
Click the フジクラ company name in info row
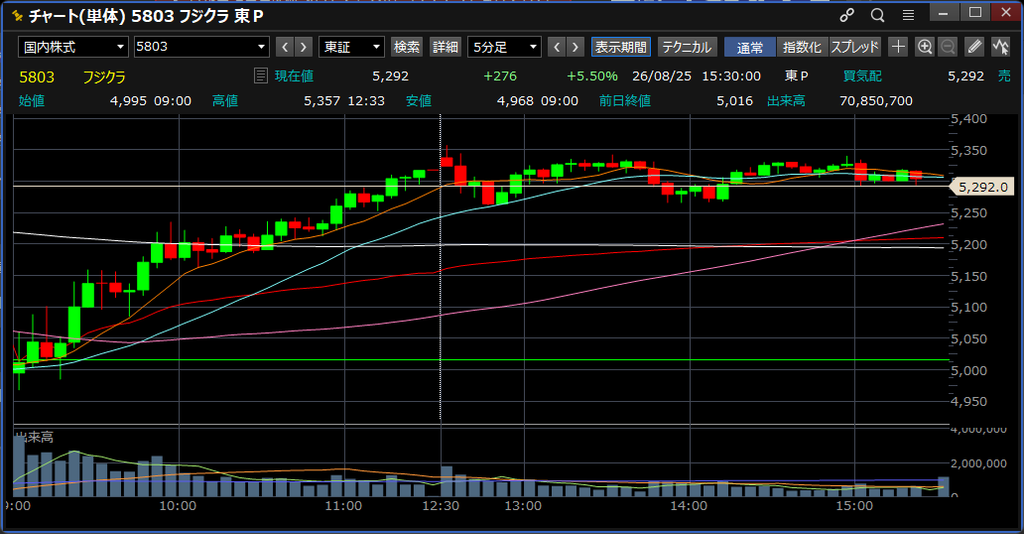(104, 77)
